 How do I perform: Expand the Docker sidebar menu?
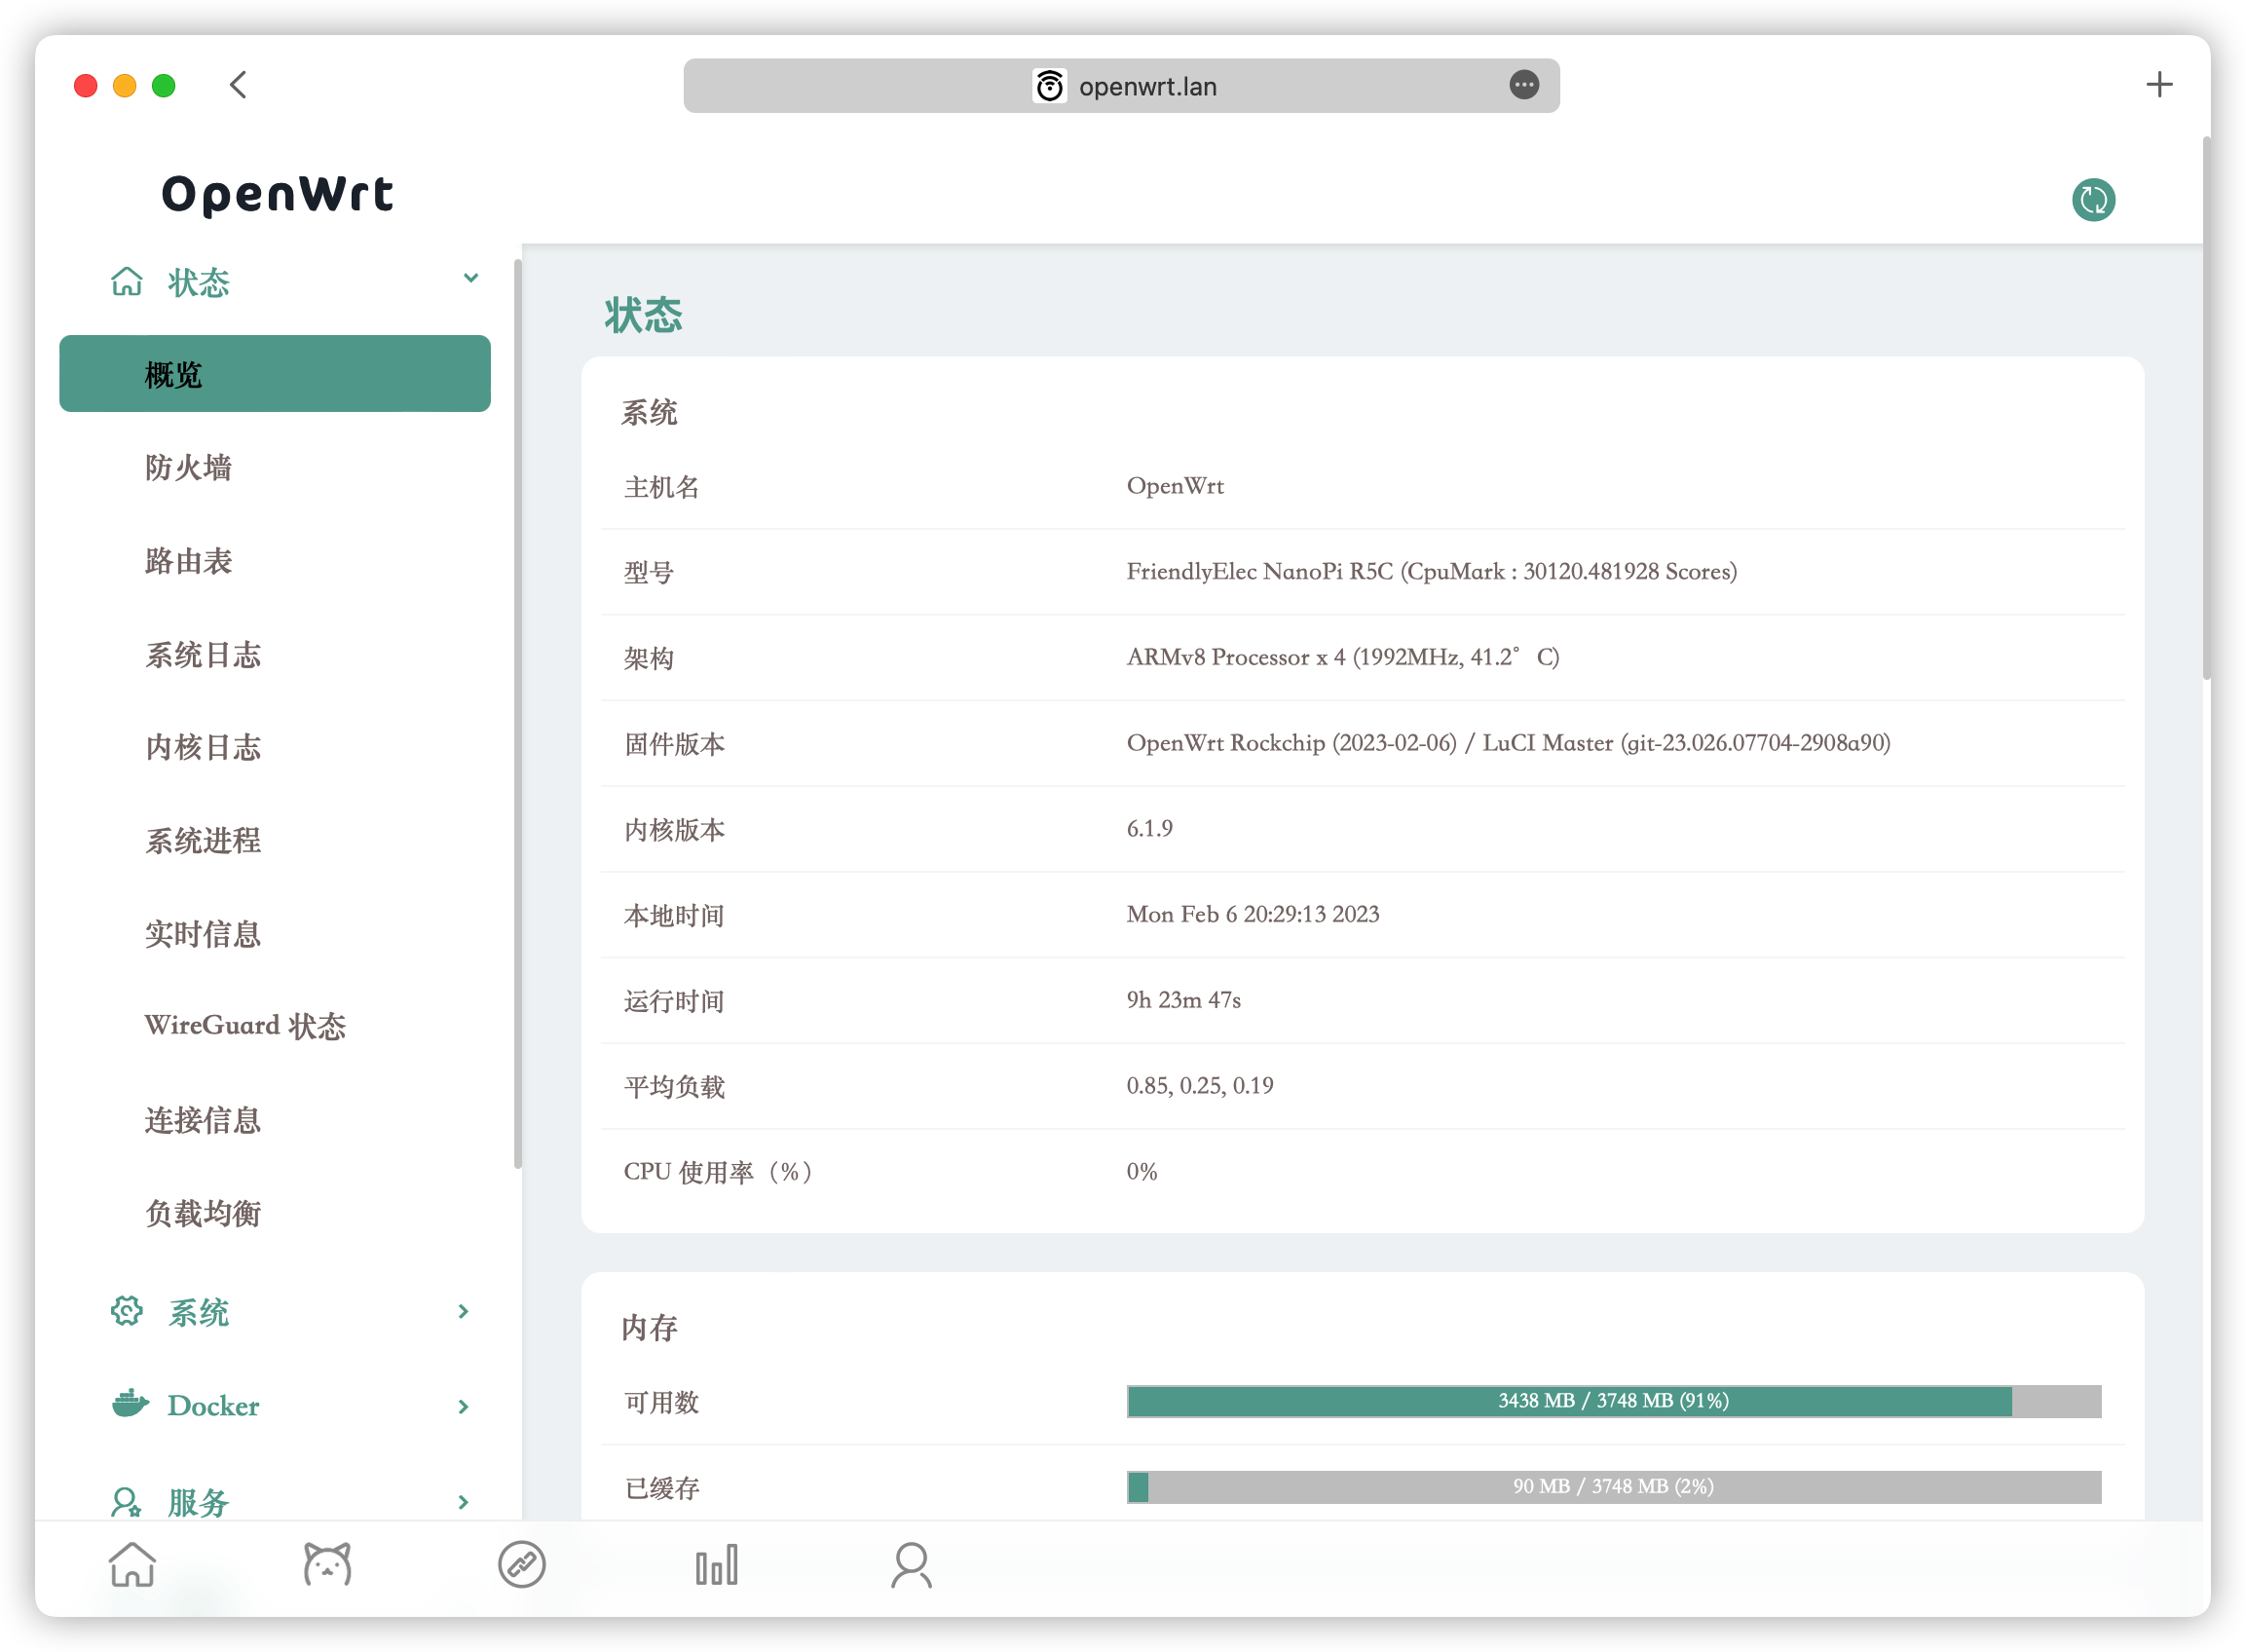click(x=463, y=1406)
